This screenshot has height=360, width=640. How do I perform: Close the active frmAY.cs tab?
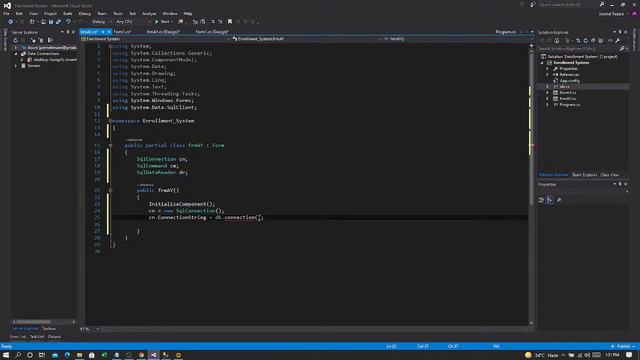[x=109, y=32]
